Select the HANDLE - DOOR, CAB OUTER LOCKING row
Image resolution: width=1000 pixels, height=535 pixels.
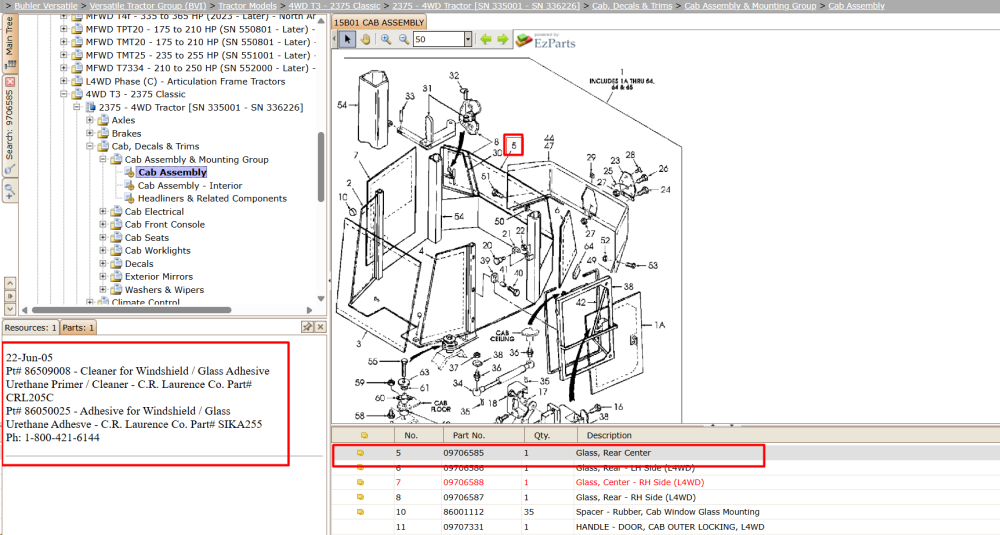click(666, 527)
